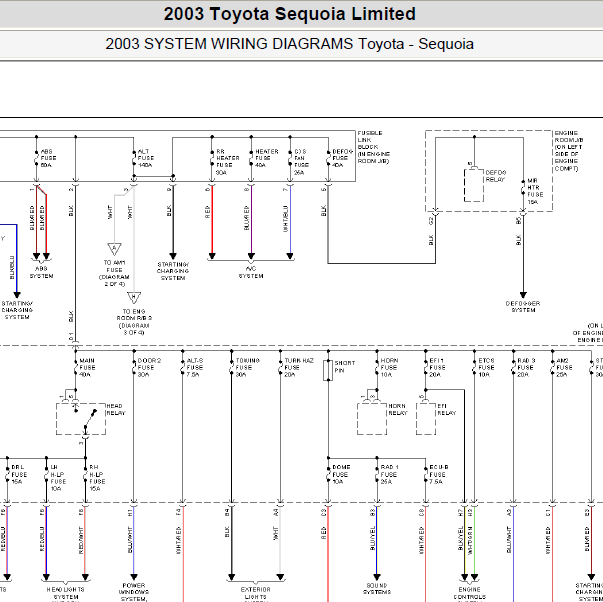
Task: Select the 'TO AM1 FUSE (DIAGRAM 2 OF 4)' reference
Action: pos(114,273)
